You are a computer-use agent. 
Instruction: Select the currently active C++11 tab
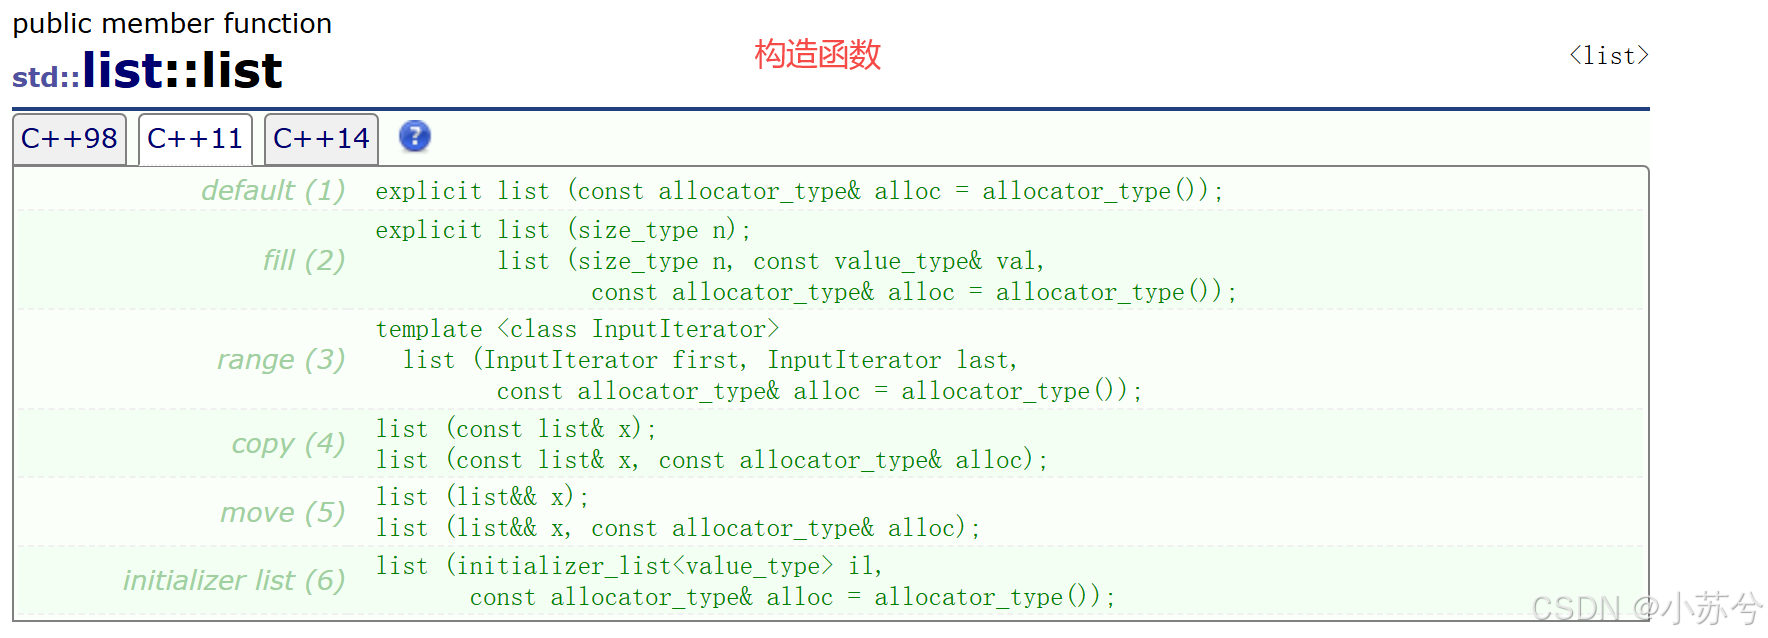click(x=194, y=138)
